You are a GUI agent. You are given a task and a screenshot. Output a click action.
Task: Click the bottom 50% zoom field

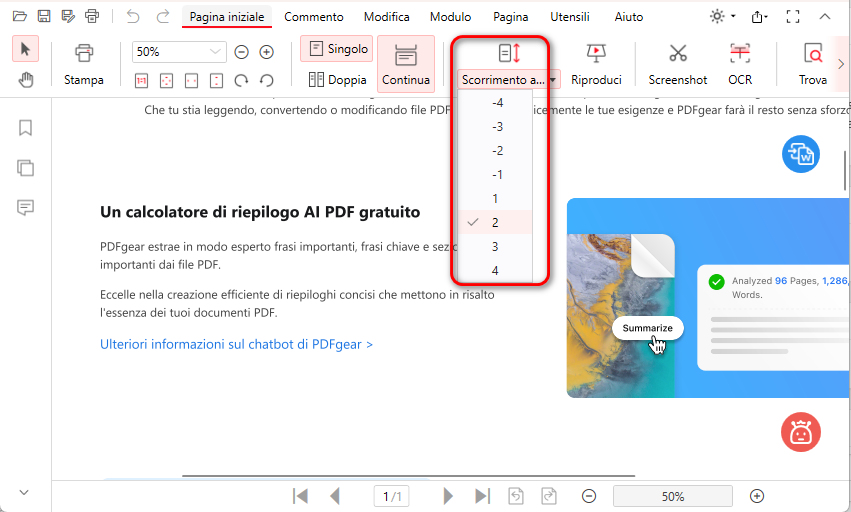(x=672, y=496)
